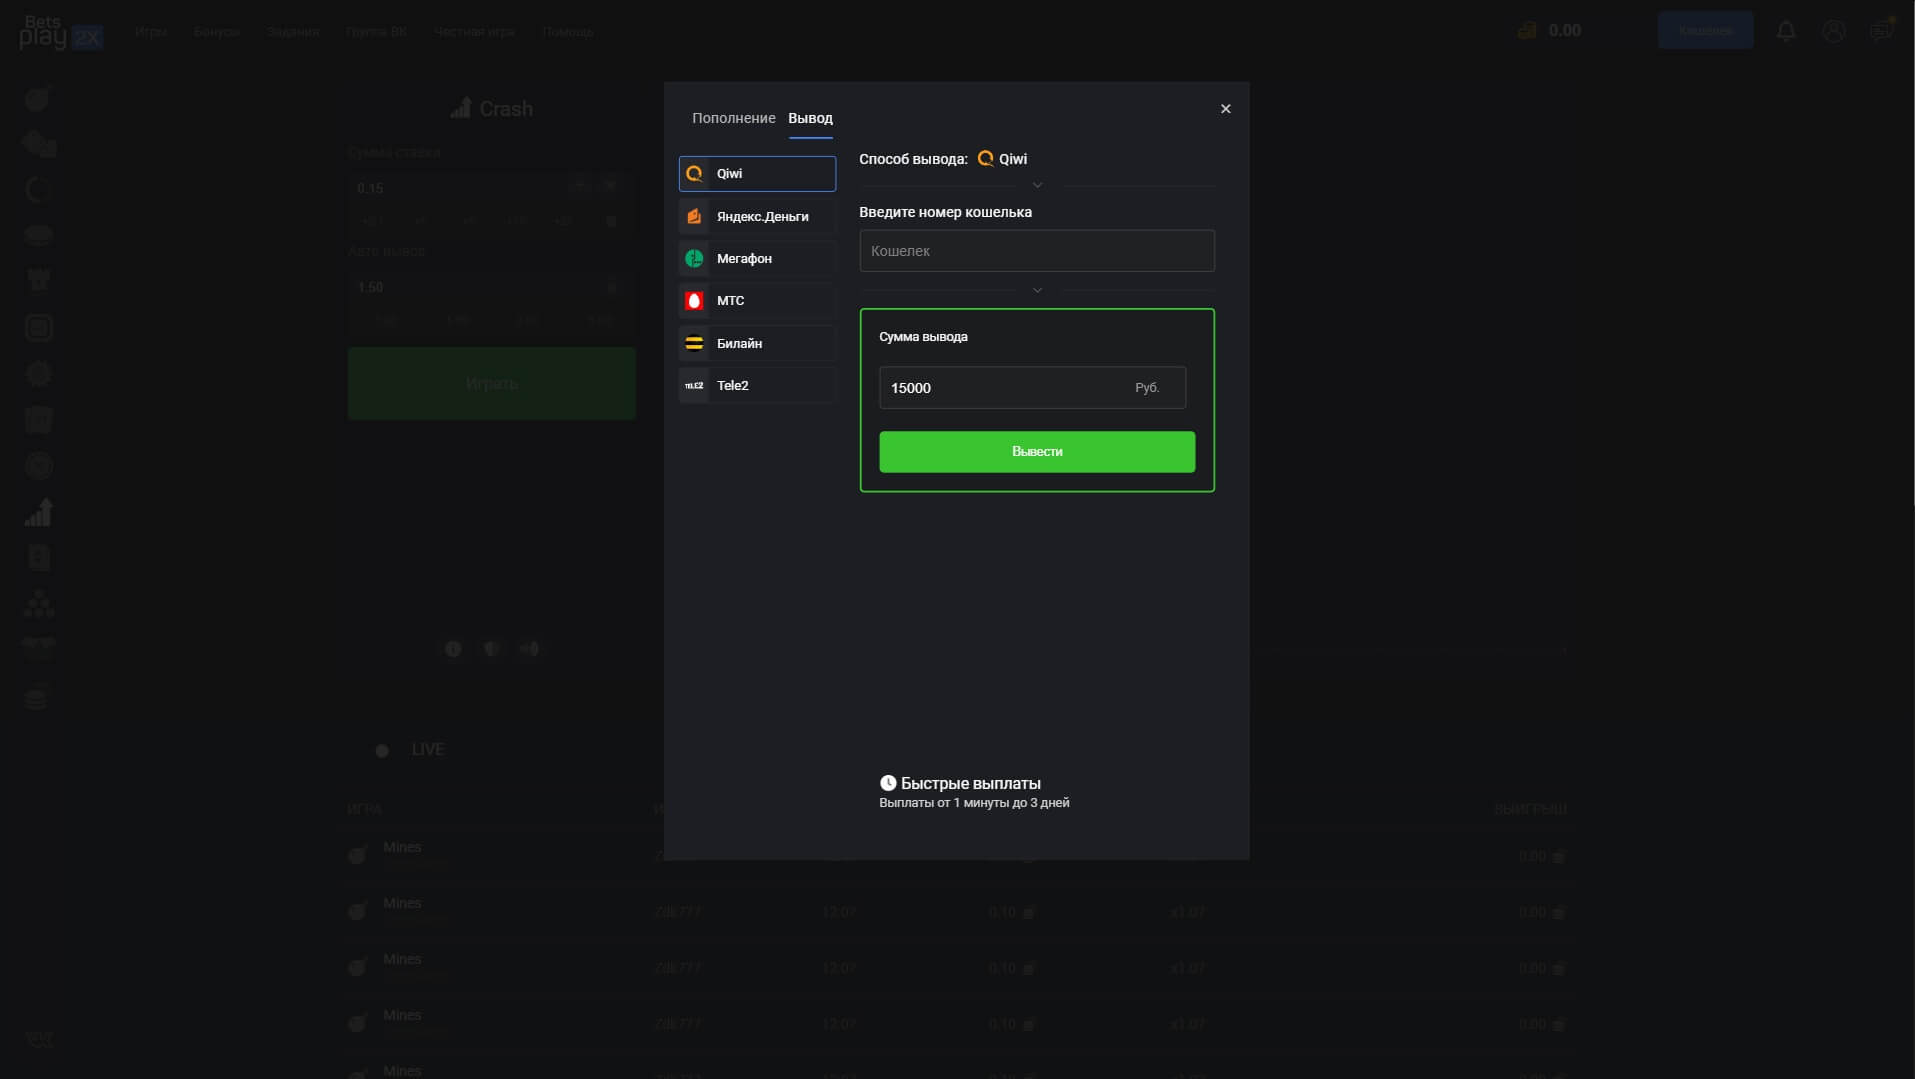1915x1079 pixels.
Task: Open the ball pyramid icon in sidebar
Action: pyautogui.click(x=38, y=603)
